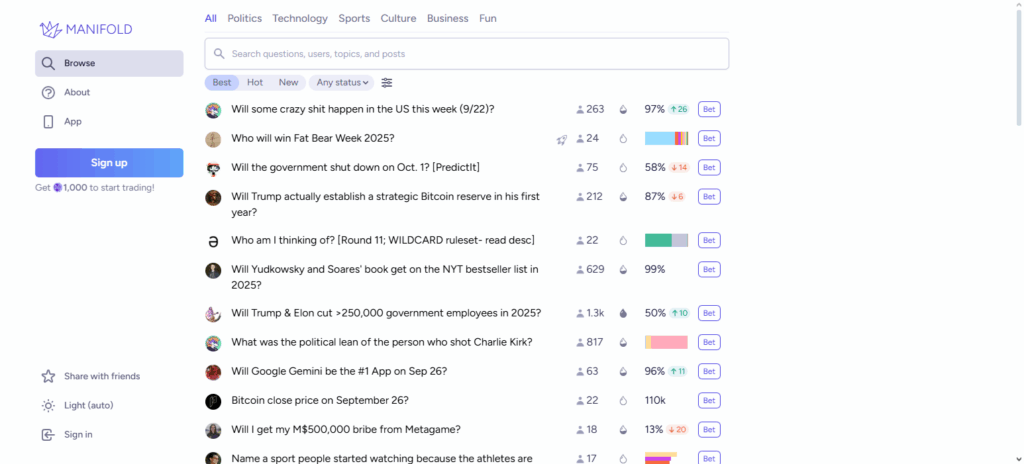Switch to the Sports tab
Screen dimensions: 1024x464
click(354, 18)
